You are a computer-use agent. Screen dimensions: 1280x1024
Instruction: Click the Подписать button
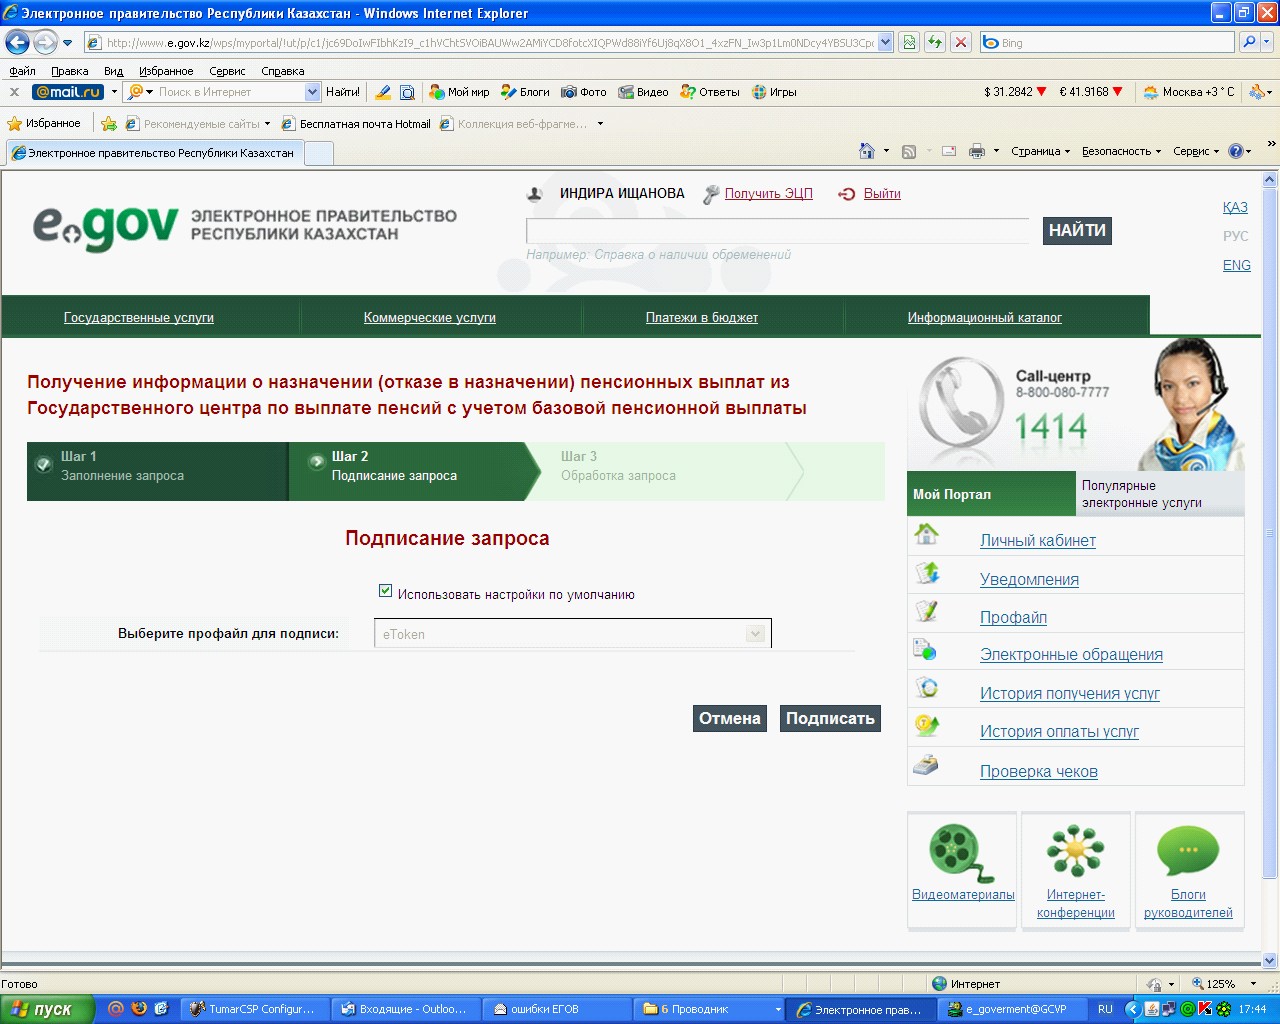coord(830,718)
